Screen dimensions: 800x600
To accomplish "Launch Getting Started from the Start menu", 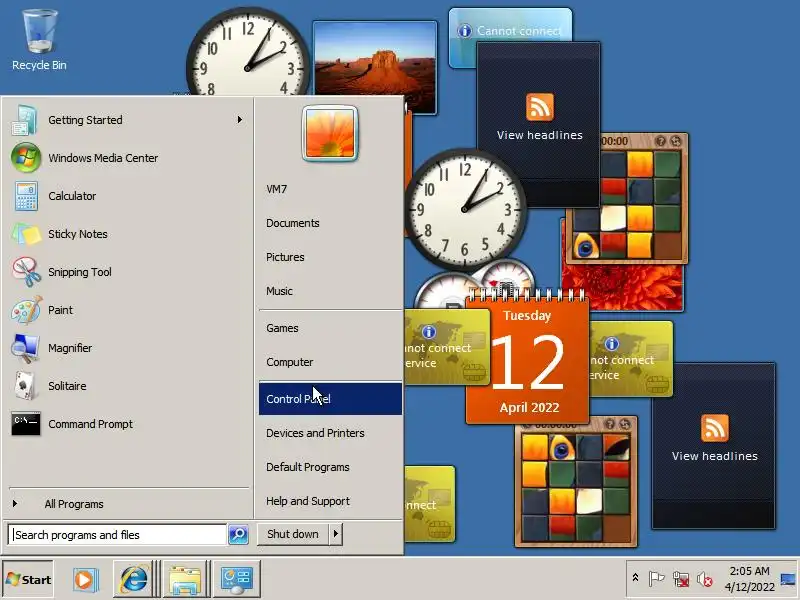I will click(127, 120).
